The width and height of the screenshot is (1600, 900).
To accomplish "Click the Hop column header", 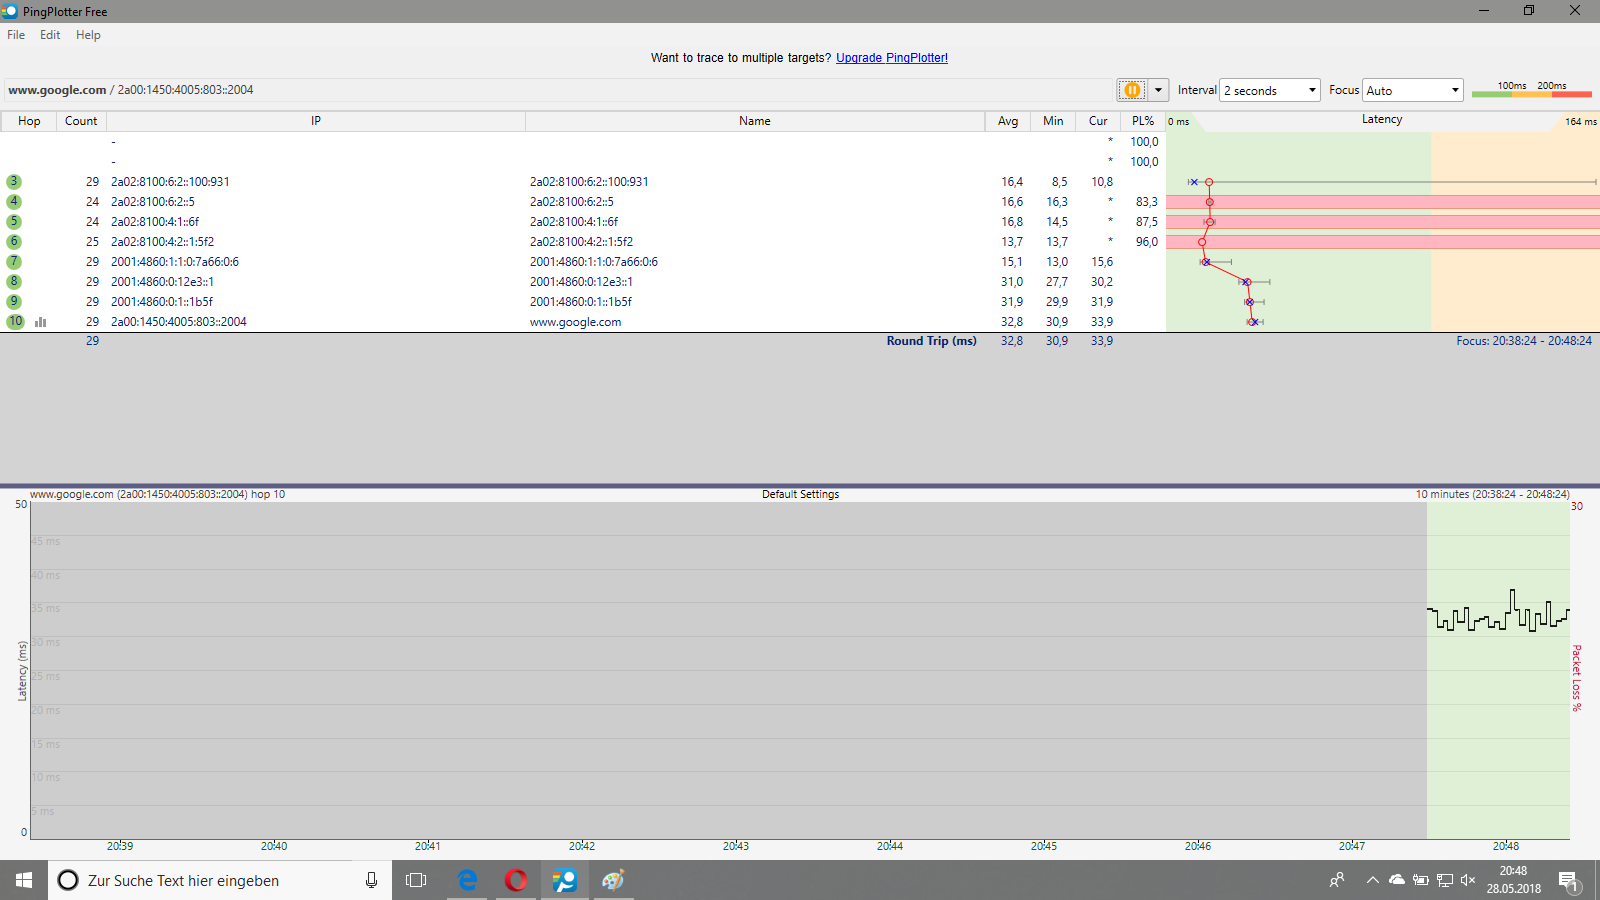I will (x=29, y=121).
